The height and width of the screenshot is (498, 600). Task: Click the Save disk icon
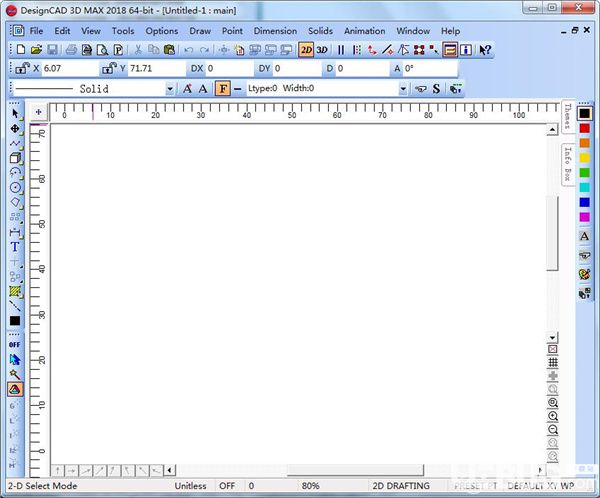52,50
